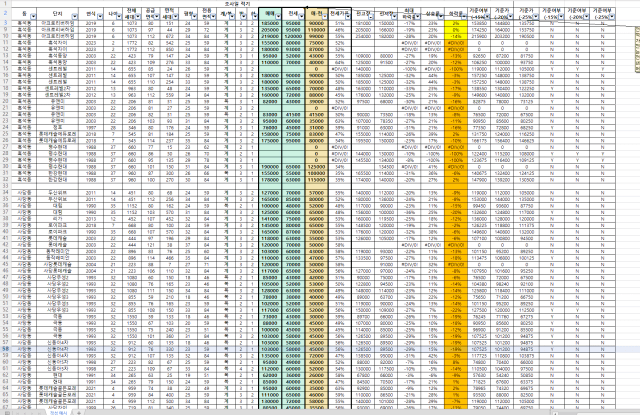Select the 단지 header cell
This screenshot has width=640, height=415.
pos(57,13)
